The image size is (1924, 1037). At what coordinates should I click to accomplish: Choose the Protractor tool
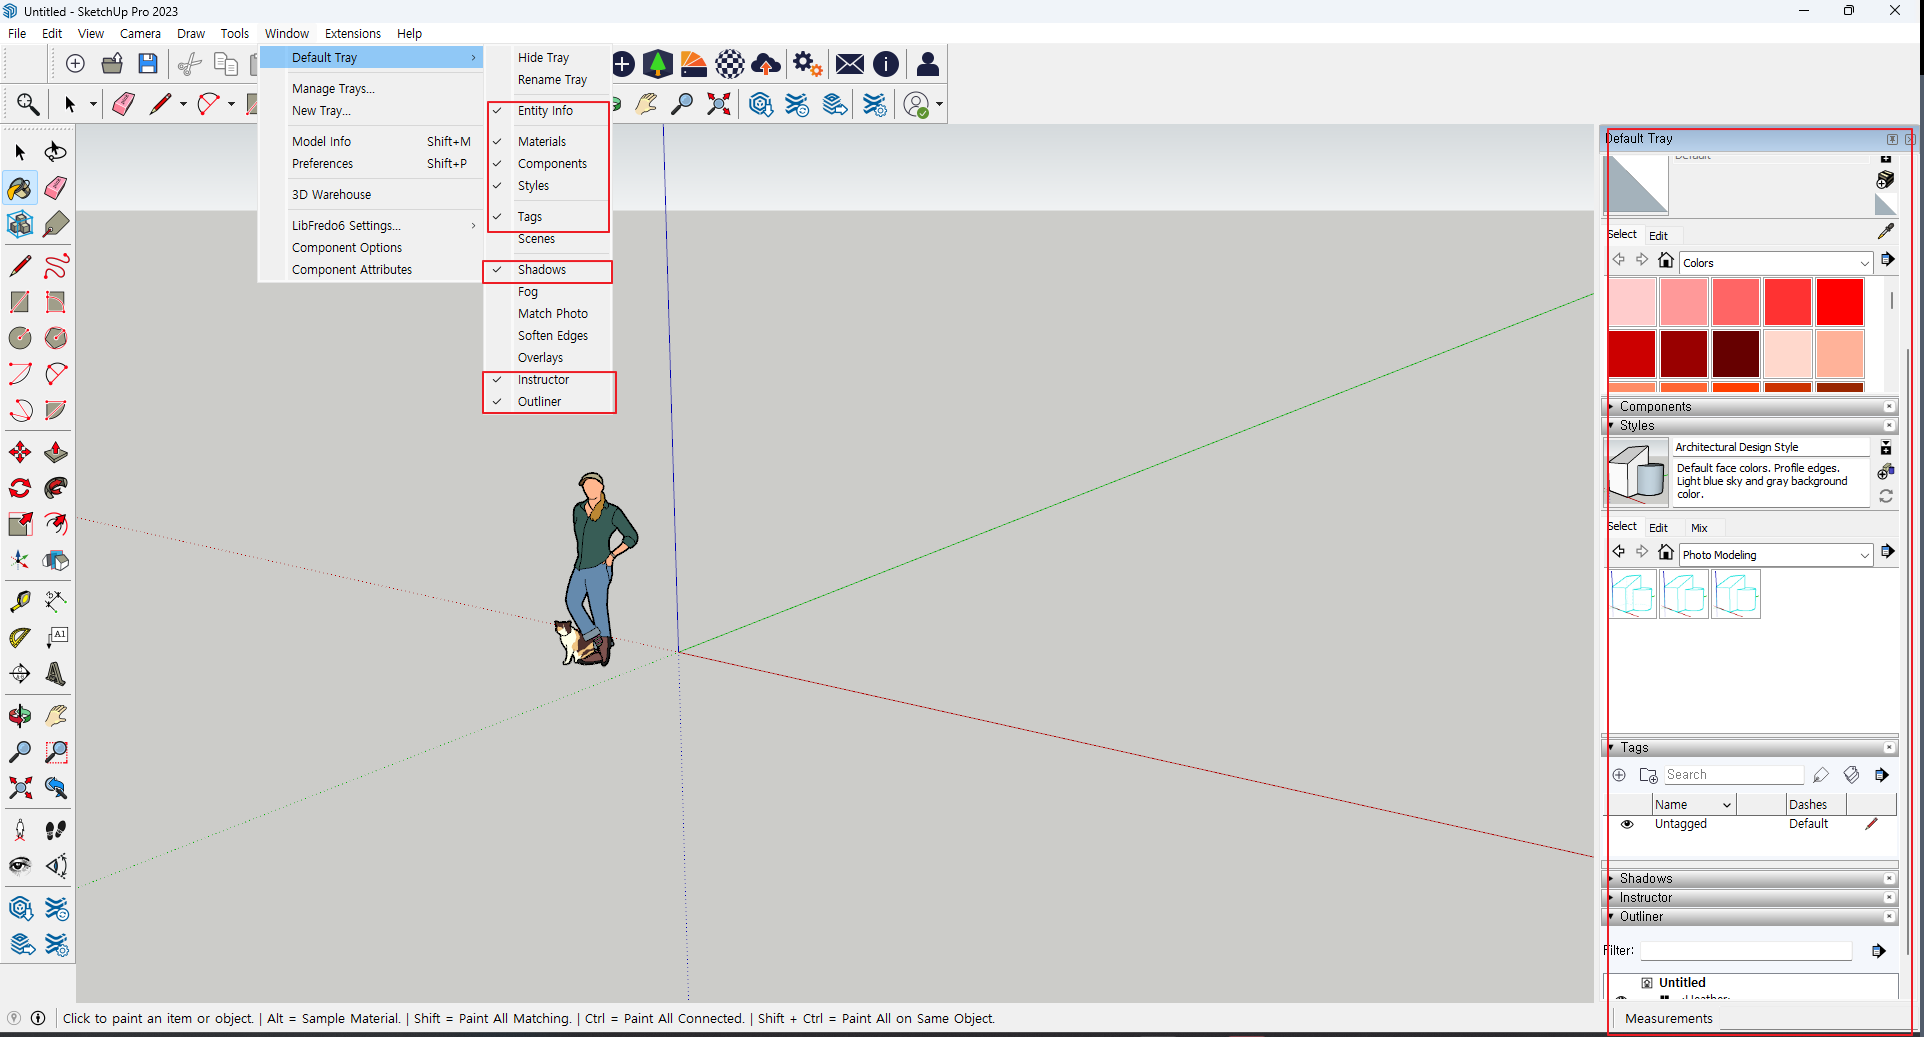[20, 637]
